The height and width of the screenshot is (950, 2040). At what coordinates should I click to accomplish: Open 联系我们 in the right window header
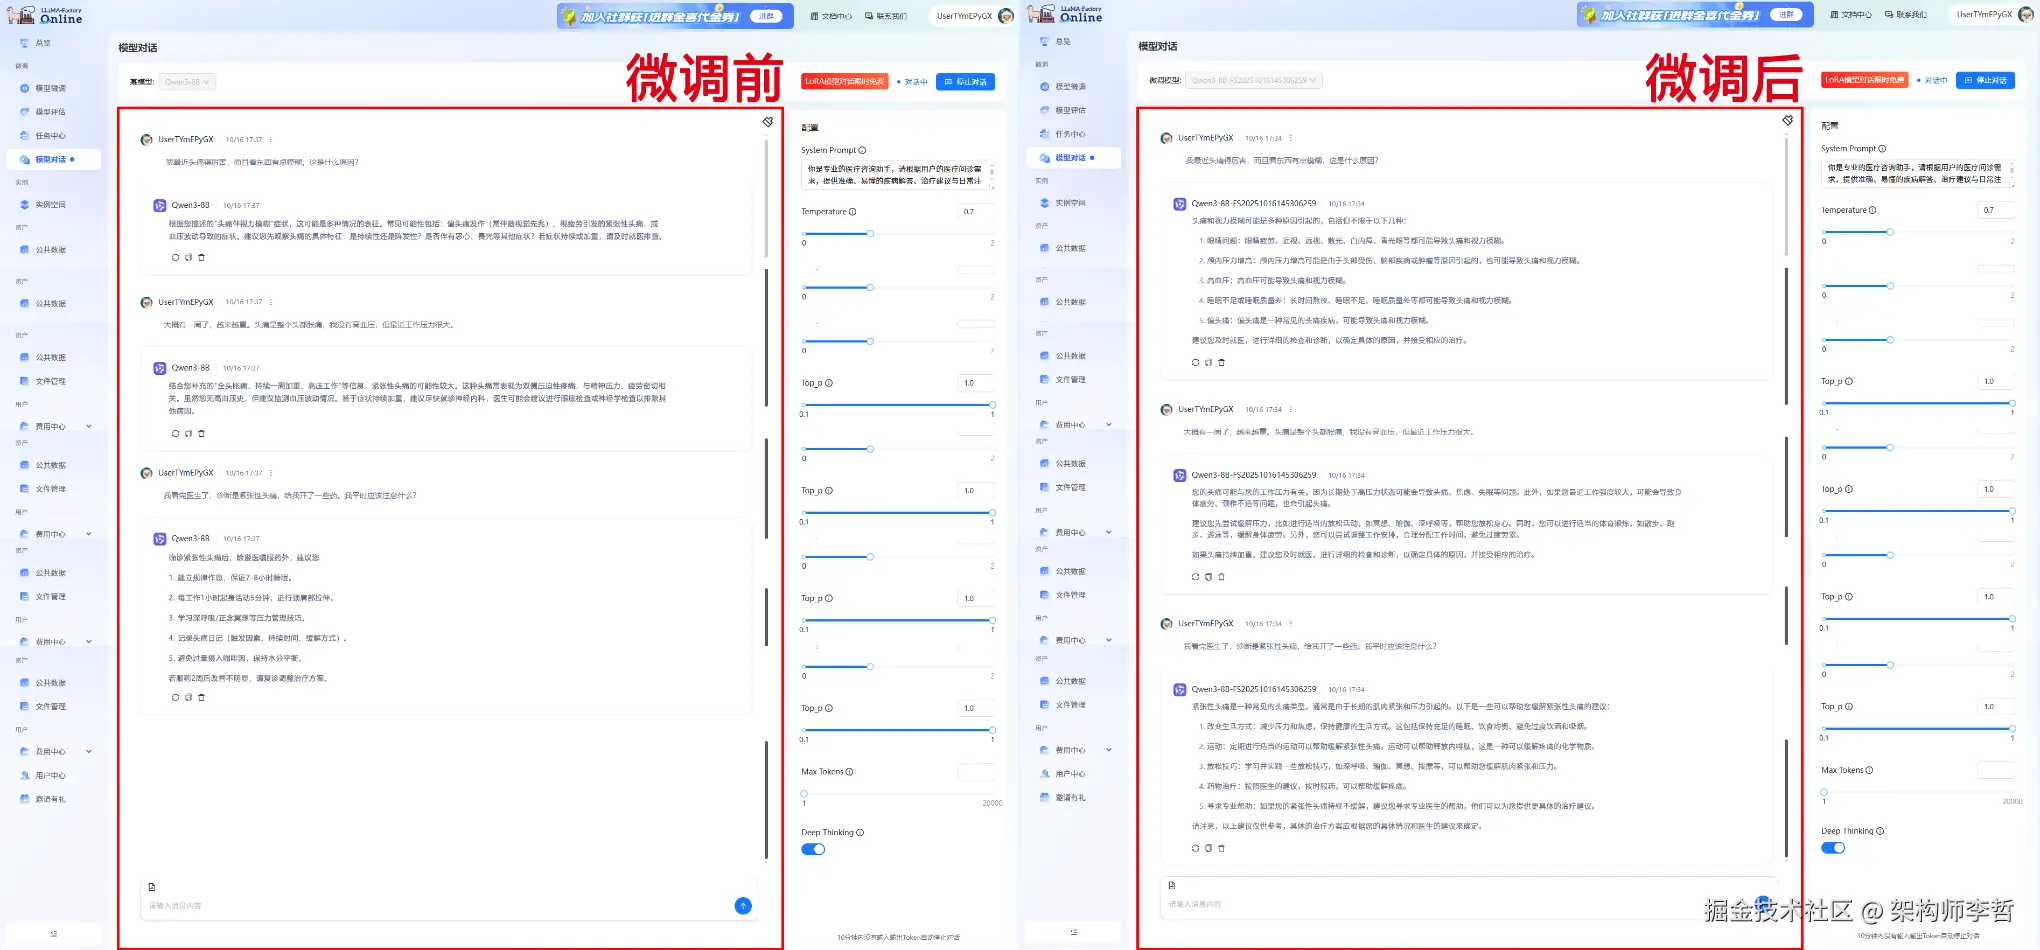point(1906,15)
